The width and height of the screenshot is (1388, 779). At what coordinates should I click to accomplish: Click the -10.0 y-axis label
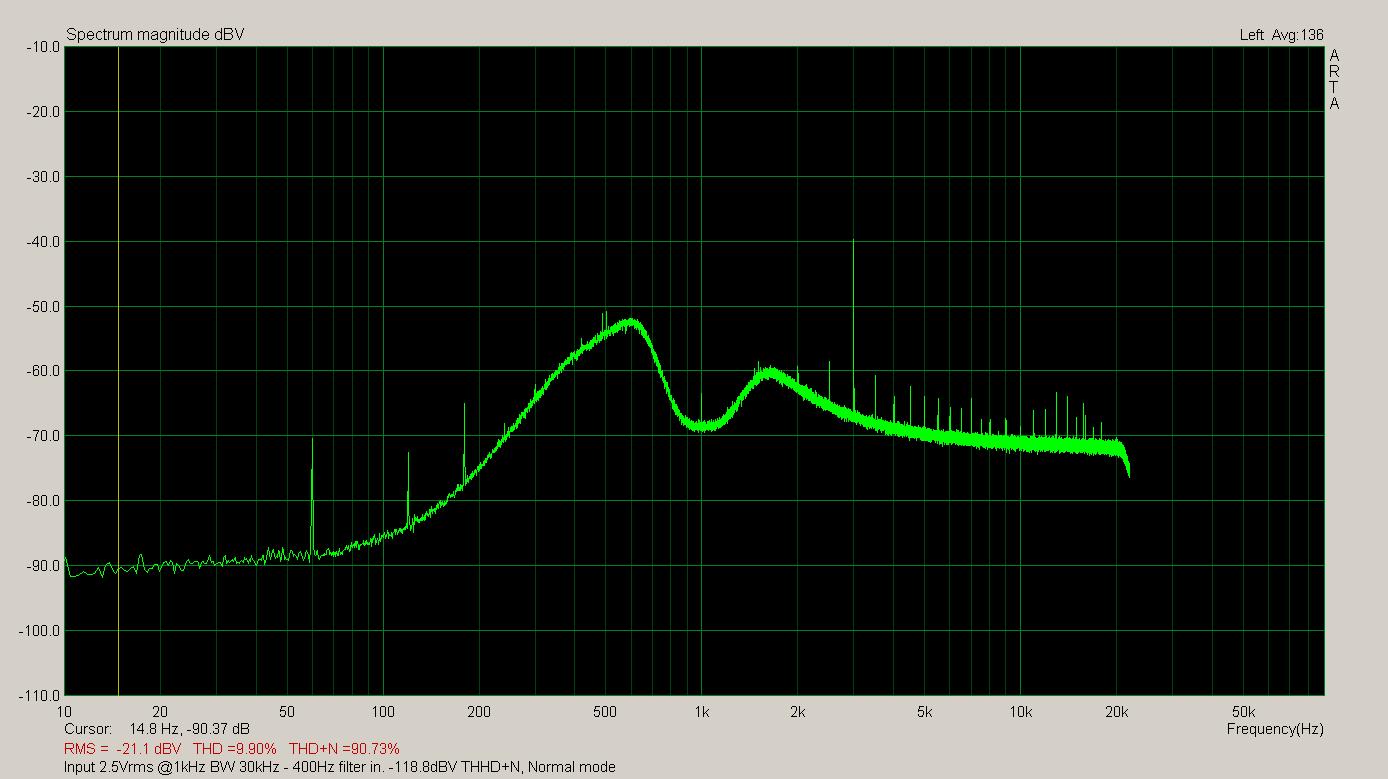41,46
